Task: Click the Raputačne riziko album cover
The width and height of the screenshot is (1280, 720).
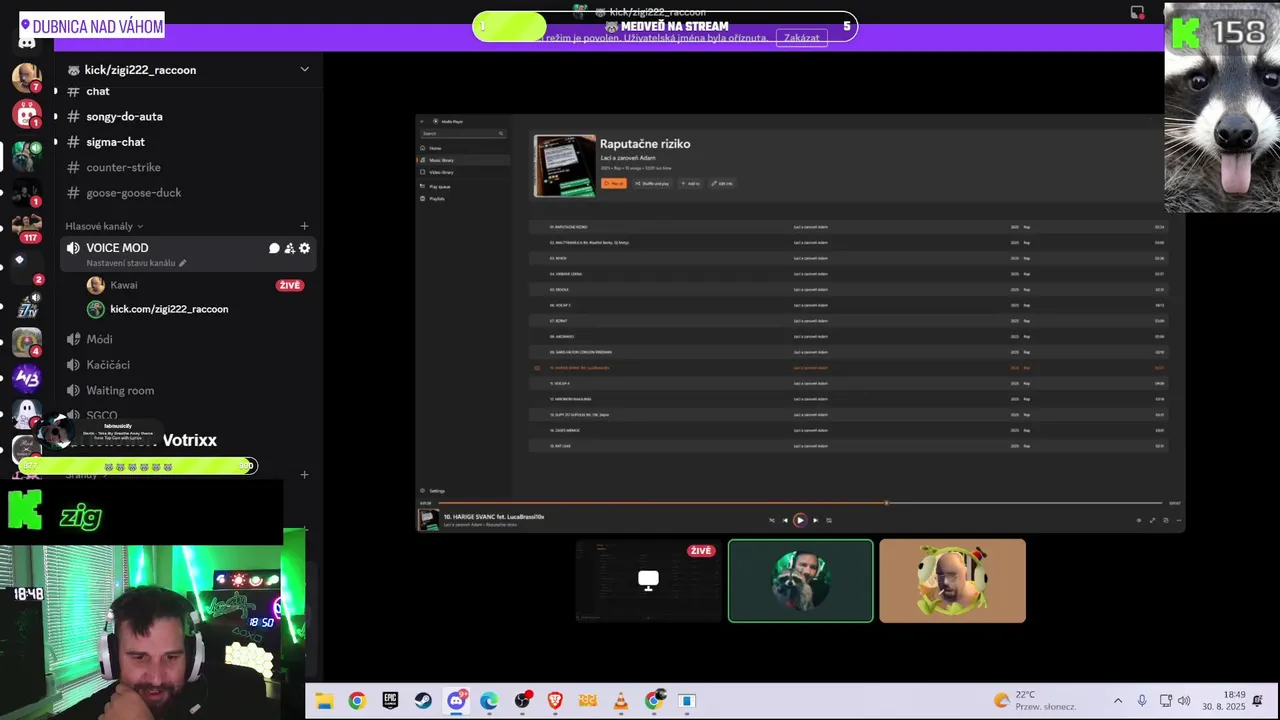Action: click(x=565, y=165)
